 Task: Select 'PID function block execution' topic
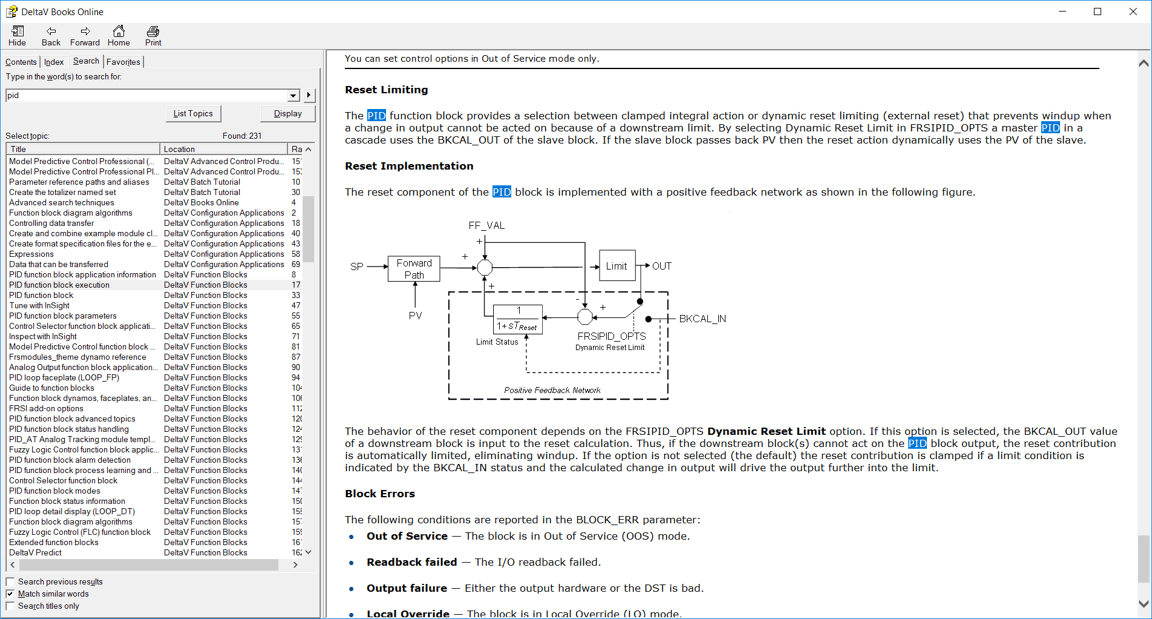tap(59, 285)
